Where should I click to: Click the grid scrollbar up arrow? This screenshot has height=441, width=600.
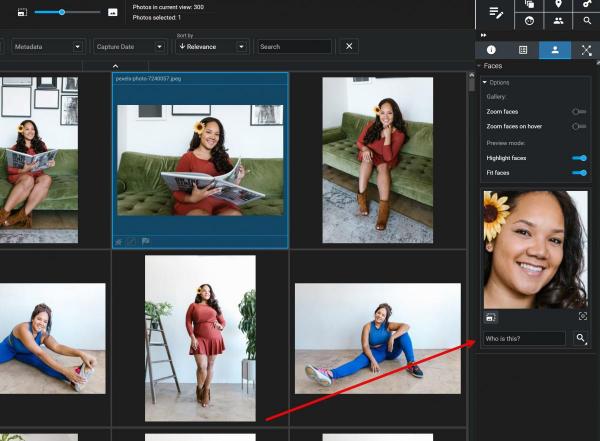coord(472,75)
